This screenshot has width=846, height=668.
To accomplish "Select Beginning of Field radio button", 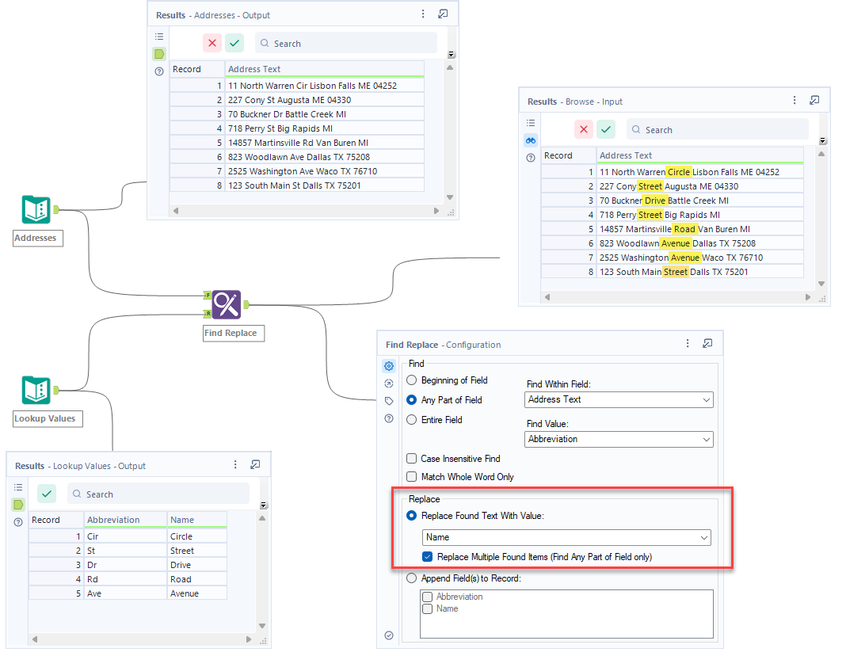I will pyautogui.click(x=412, y=380).
